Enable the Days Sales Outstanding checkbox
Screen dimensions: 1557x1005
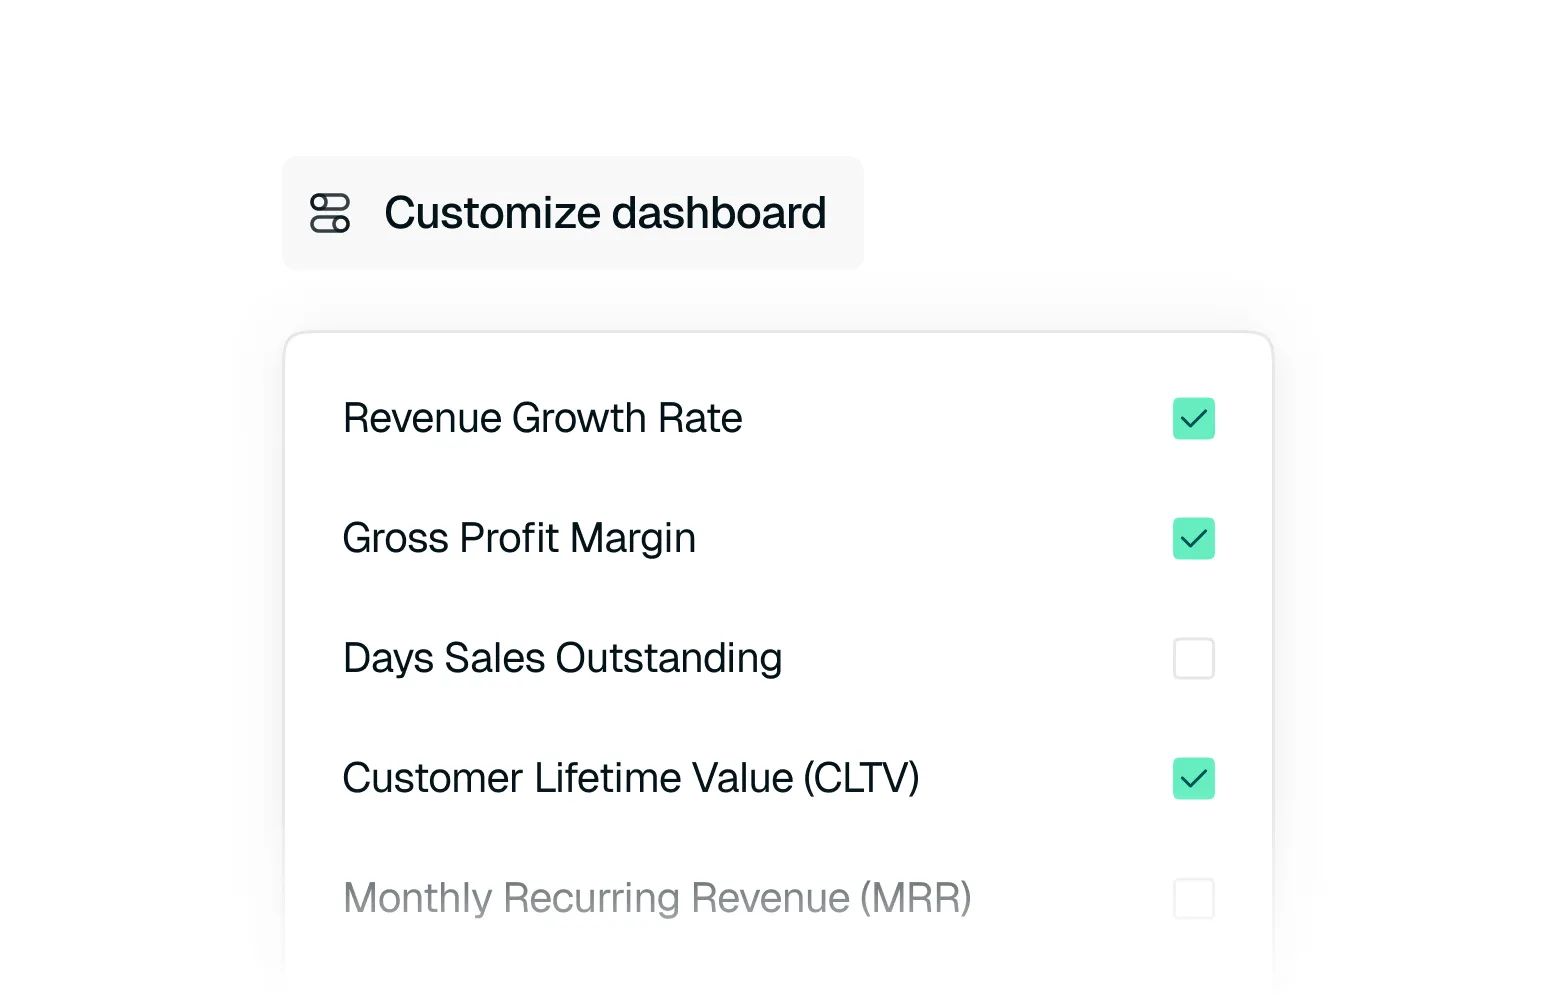(1193, 659)
